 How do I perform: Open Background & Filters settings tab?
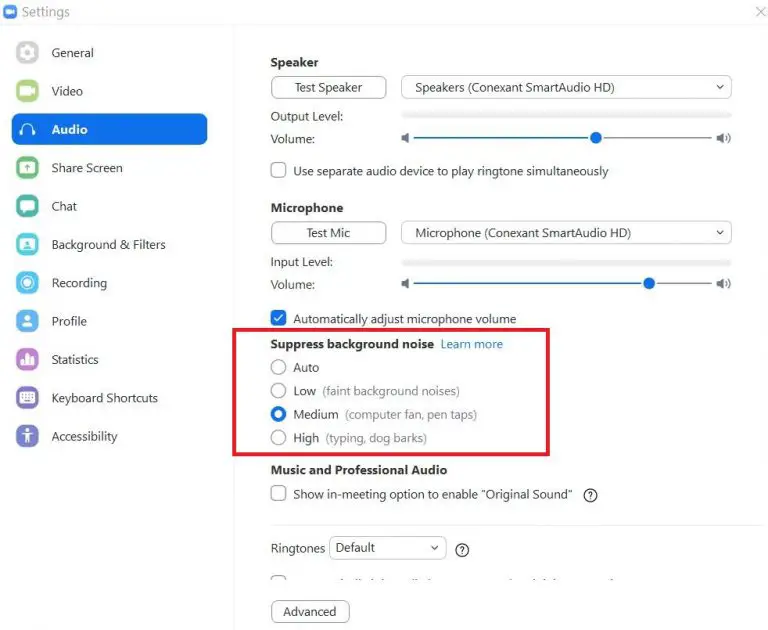pos(108,244)
